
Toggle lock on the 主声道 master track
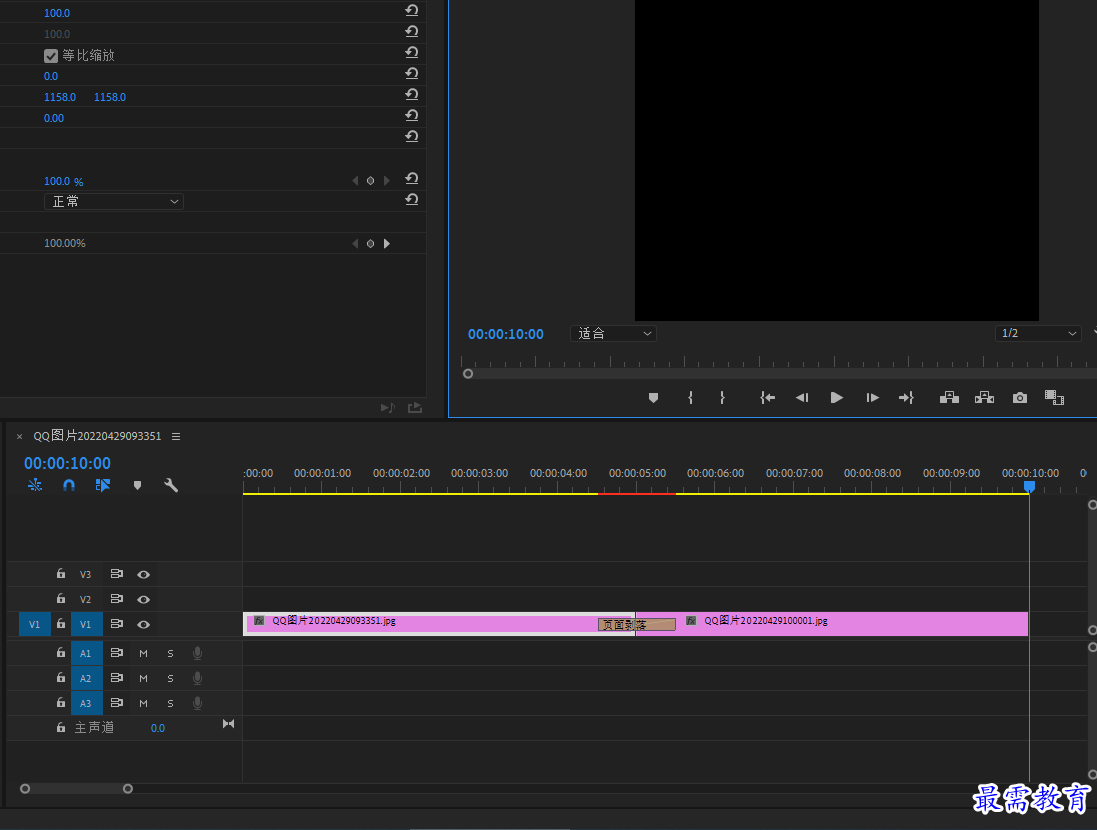[x=61, y=728]
